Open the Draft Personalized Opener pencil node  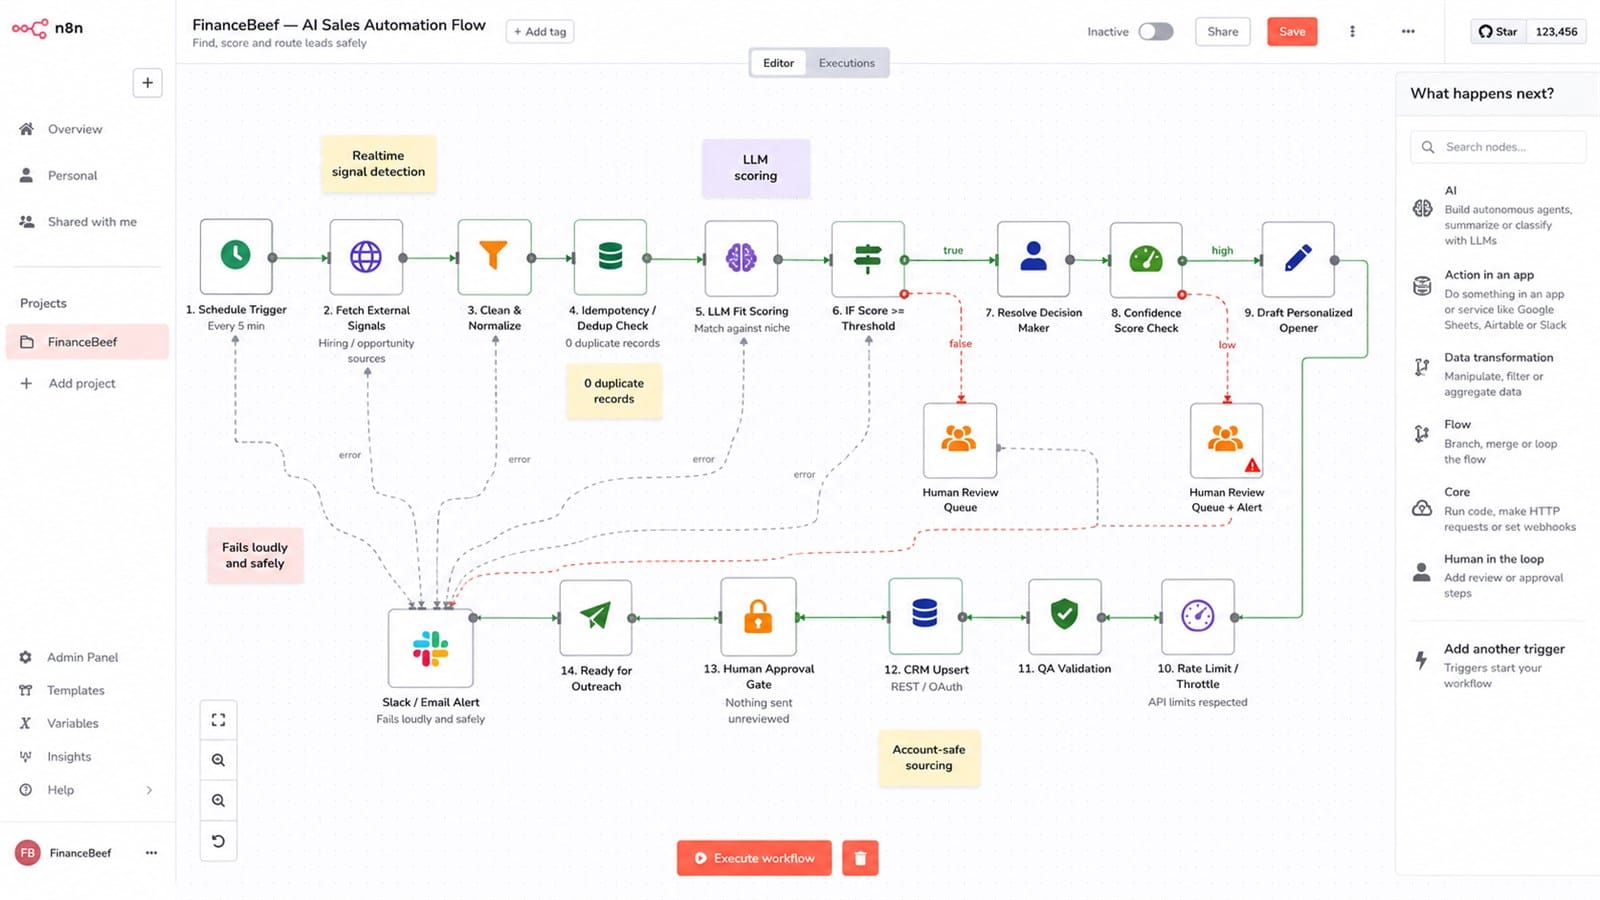point(1298,259)
